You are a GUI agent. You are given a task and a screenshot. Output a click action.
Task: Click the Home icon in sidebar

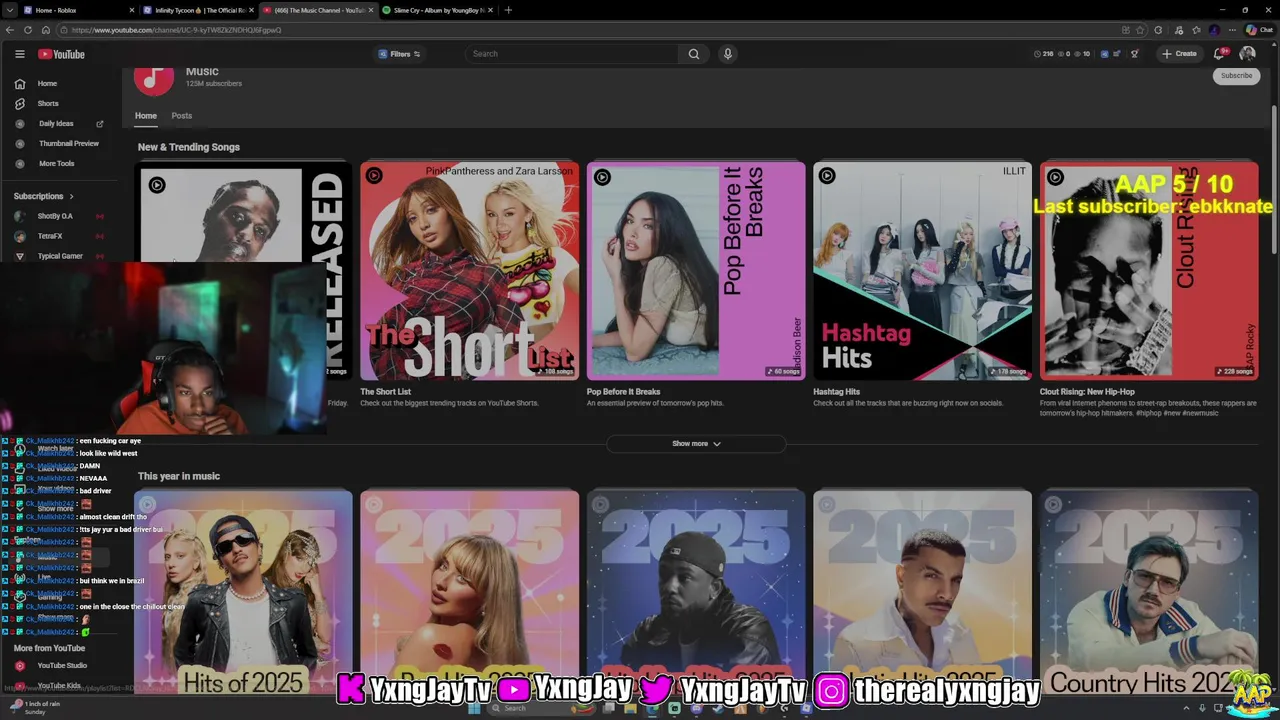point(19,84)
